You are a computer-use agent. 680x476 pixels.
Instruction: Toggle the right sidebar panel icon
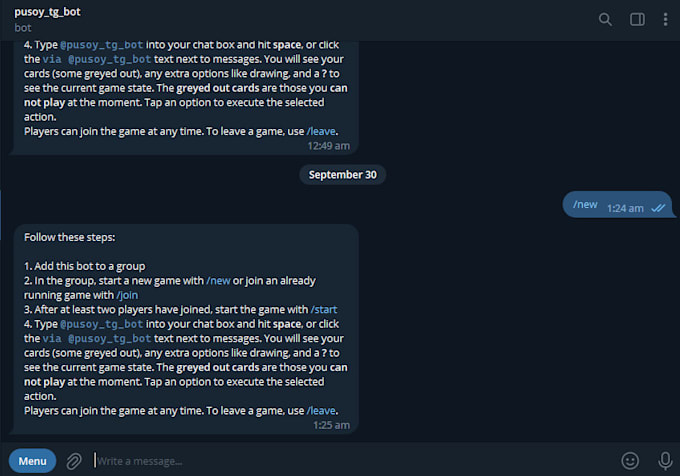(x=637, y=20)
